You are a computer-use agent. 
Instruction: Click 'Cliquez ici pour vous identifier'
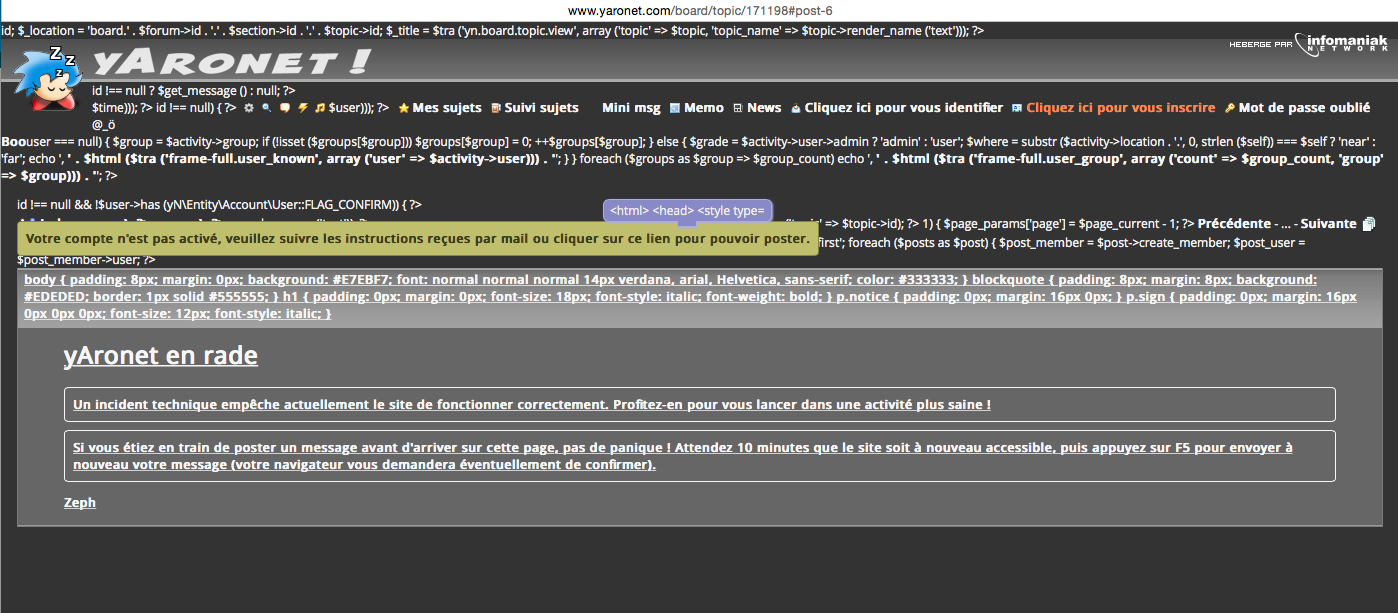pyautogui.click(x=904, y=108)
